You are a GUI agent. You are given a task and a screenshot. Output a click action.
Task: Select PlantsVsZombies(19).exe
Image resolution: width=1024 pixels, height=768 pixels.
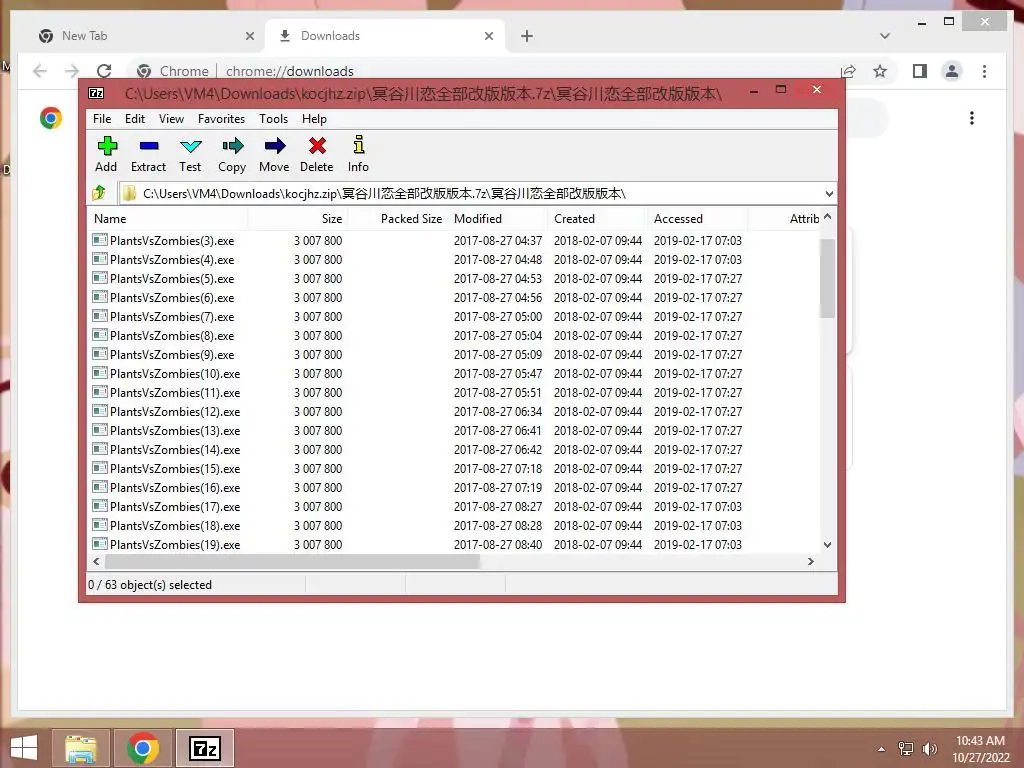(175, 545)
